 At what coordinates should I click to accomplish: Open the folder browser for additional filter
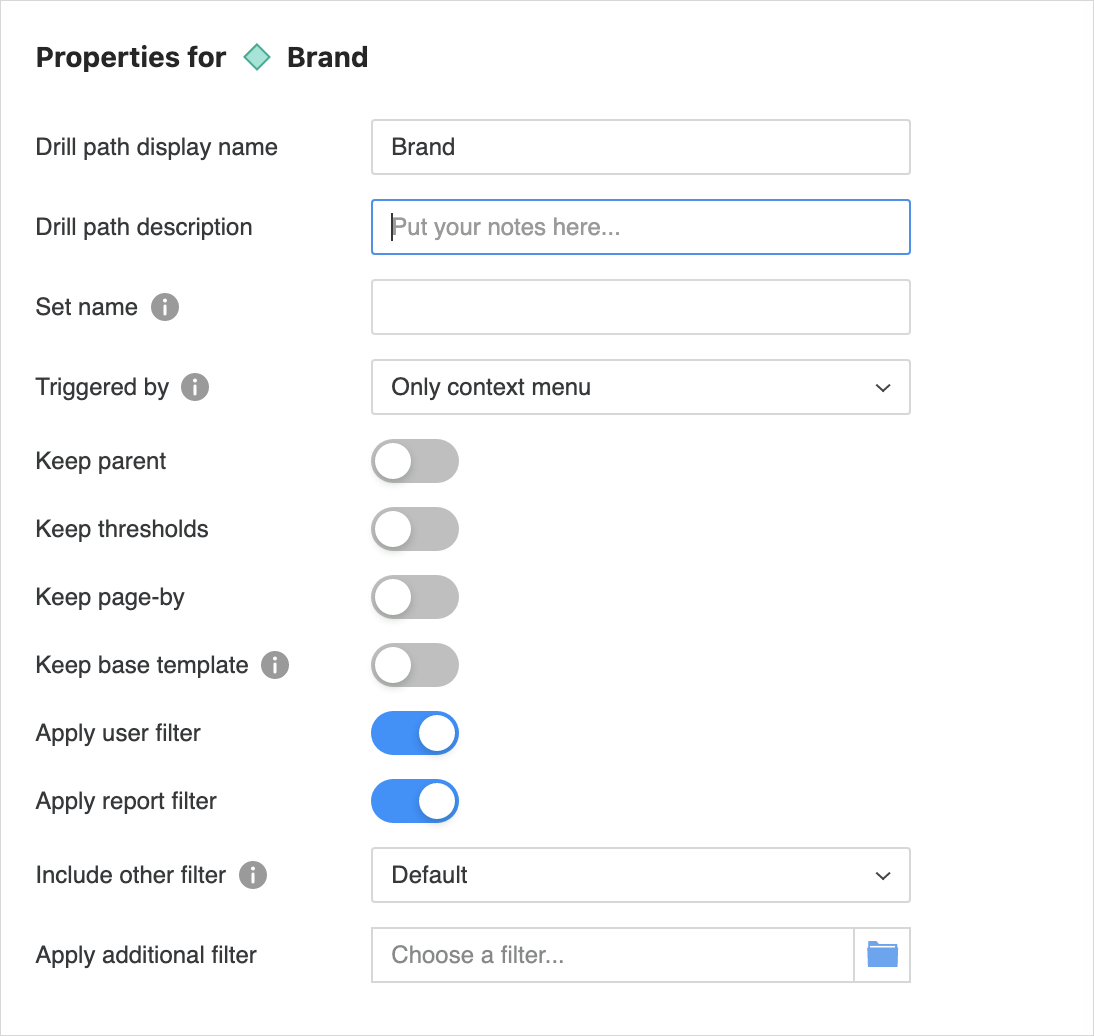click(x=882, y=955)
